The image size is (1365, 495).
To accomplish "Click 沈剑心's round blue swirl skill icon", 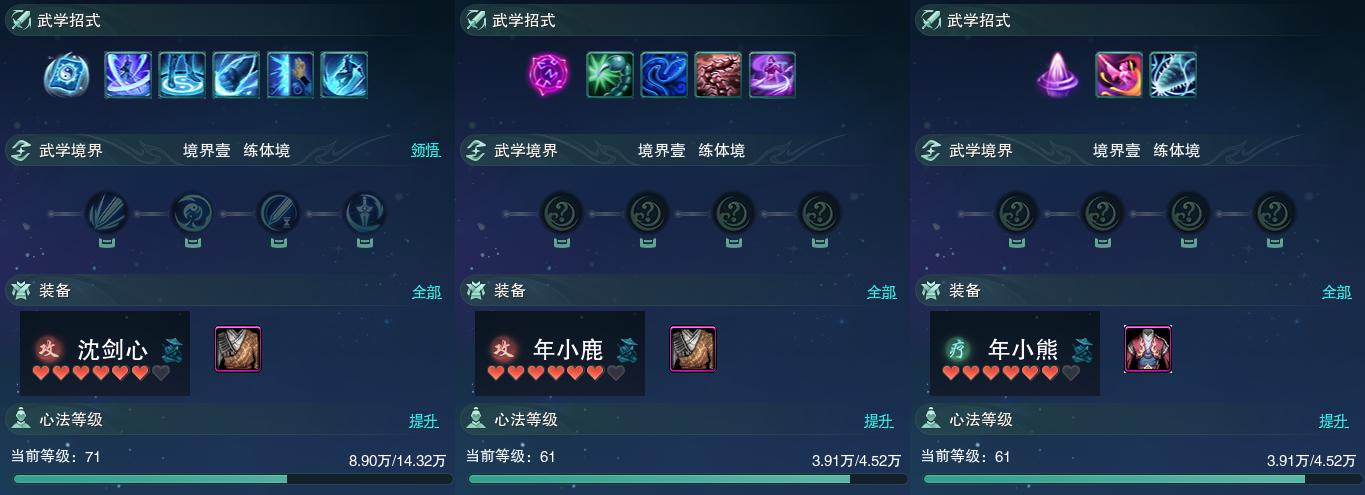I will [x=67, y=75].
